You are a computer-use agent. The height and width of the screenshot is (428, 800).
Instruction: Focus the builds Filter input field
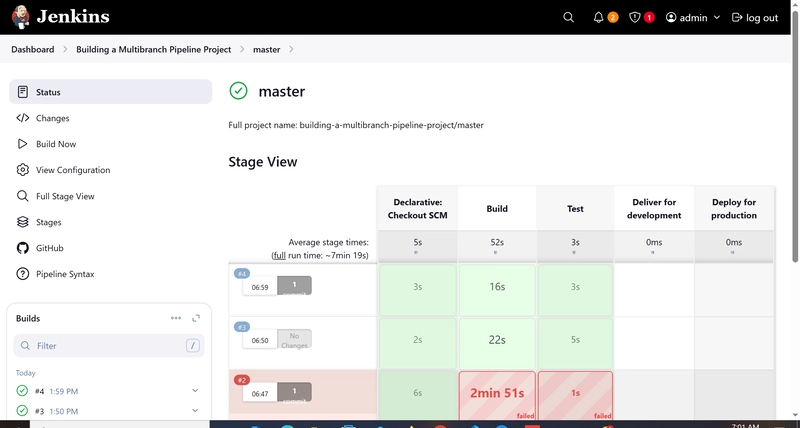[x=109, y=345]
